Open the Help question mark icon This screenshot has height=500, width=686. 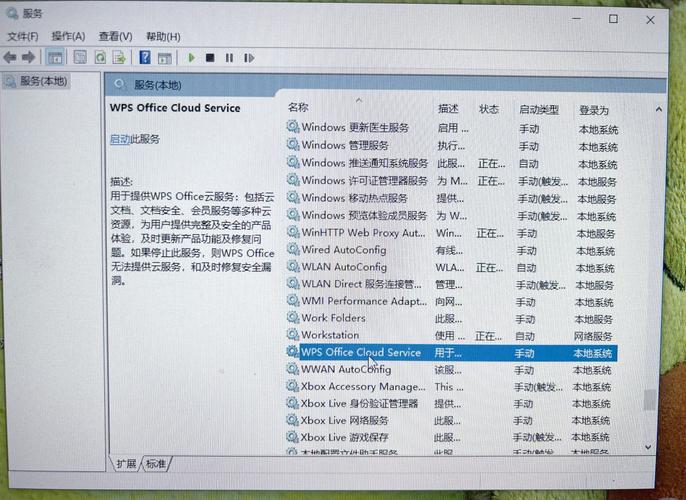145,57
